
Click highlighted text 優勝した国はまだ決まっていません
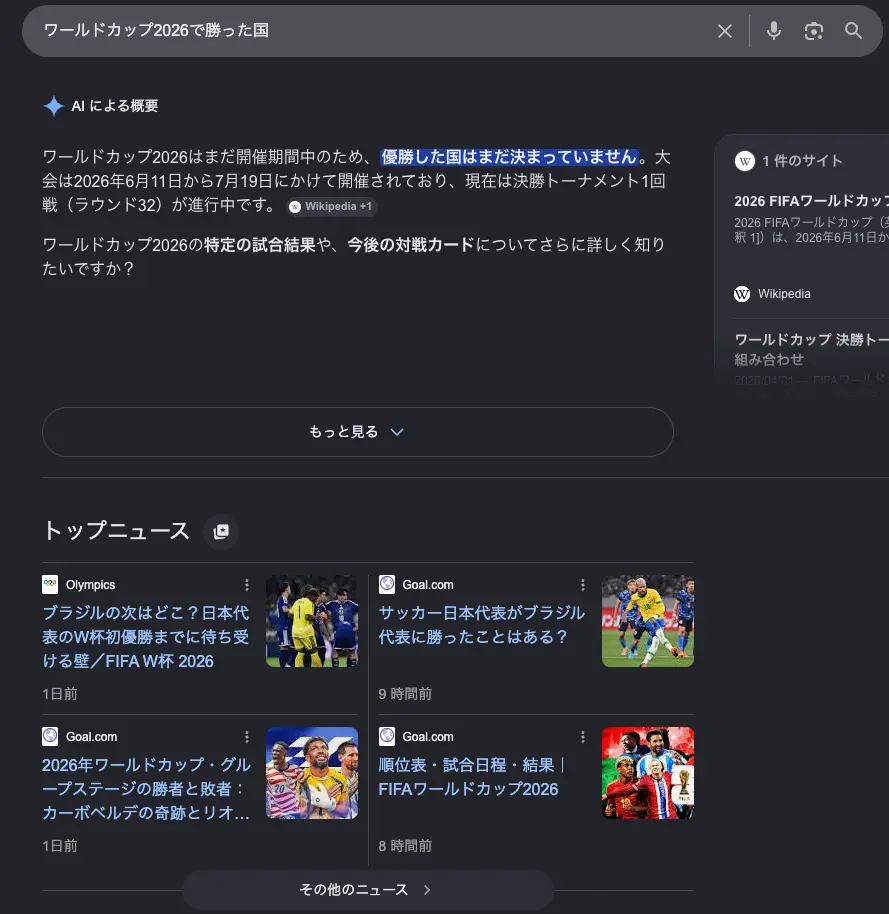tap(509, 157)
